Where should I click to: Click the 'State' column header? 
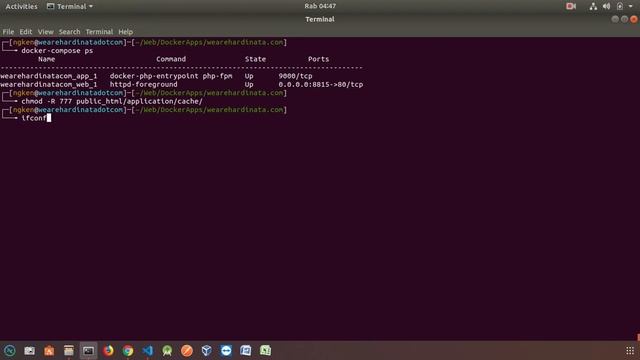click(256, 59)
